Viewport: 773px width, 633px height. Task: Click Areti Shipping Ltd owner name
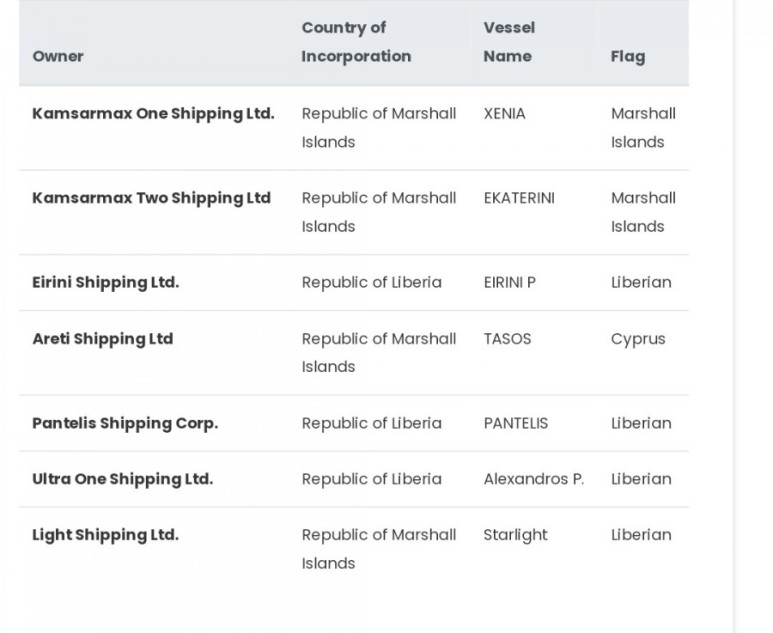point(103,339)
